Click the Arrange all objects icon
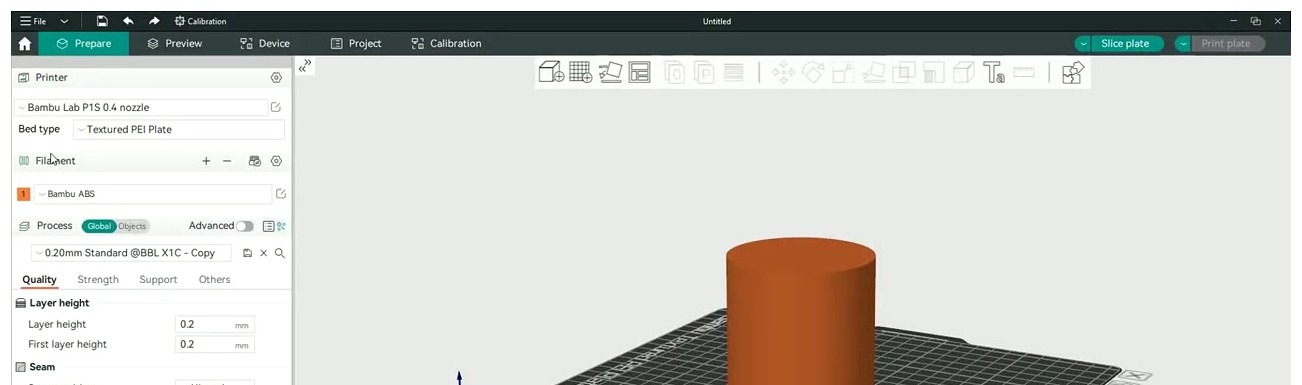This screenshot has height=385, width=1302. 640,72
